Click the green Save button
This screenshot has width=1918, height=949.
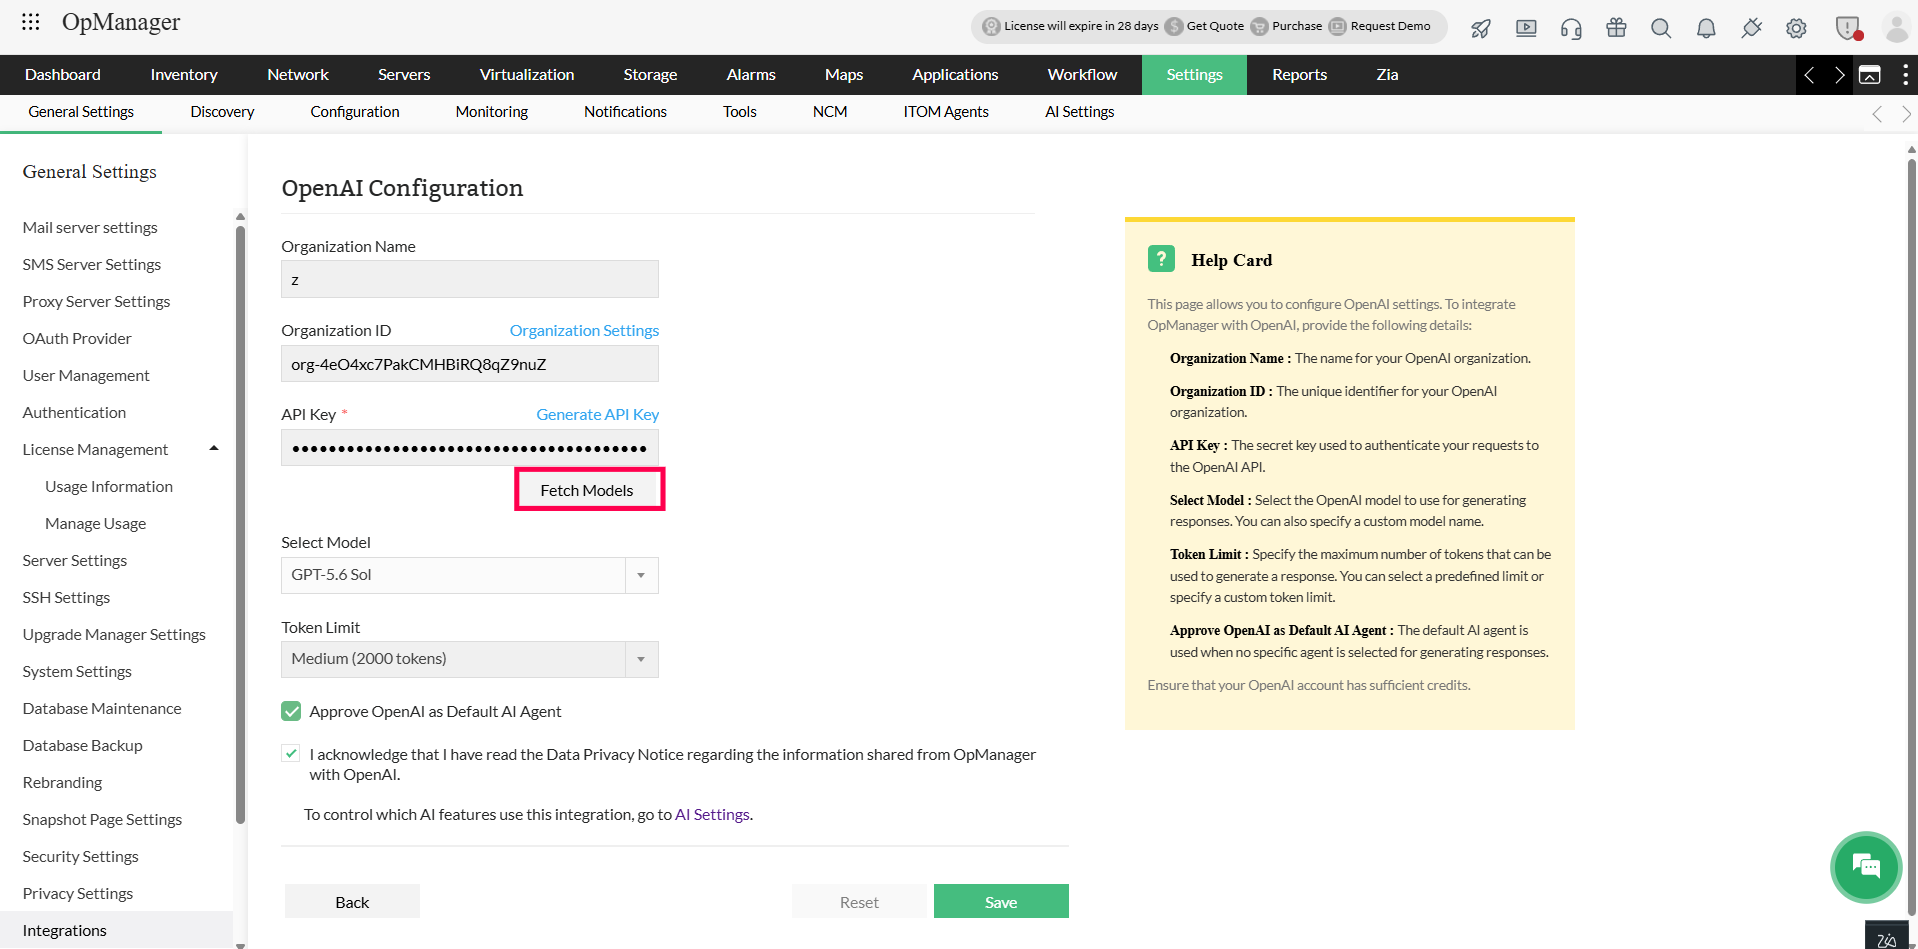click(x=1001, y=901)
